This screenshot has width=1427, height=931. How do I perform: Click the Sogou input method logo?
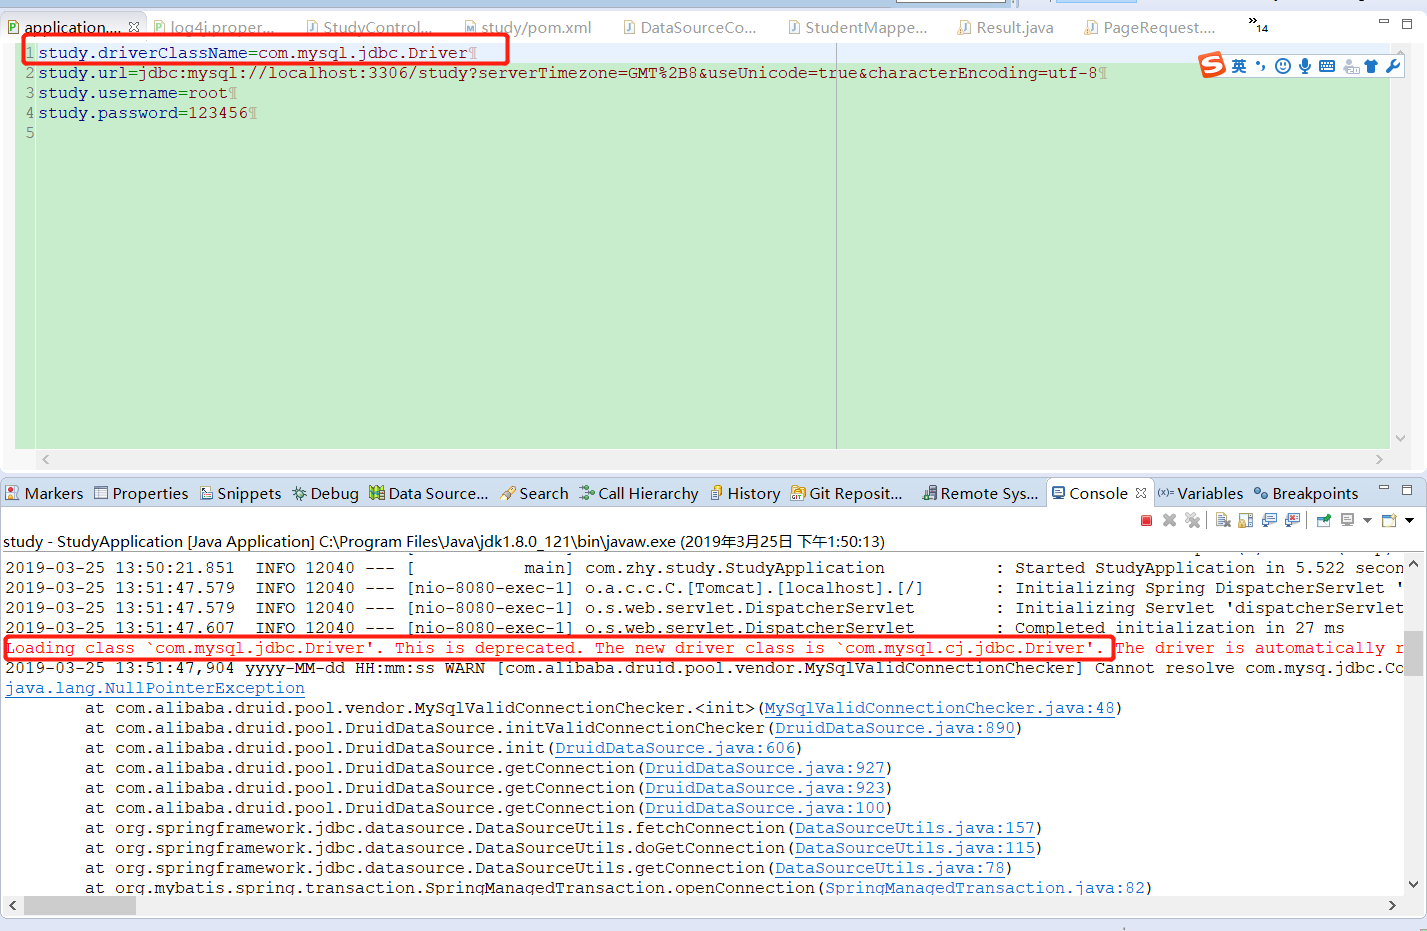[x=1212, y=65]
